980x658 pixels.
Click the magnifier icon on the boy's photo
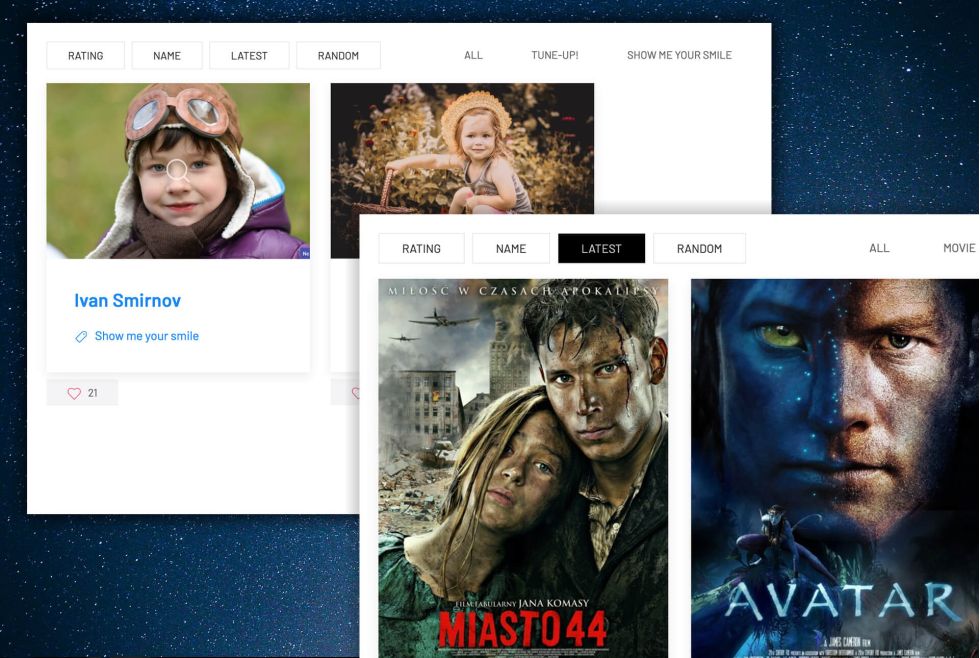(x=177, y=170)
